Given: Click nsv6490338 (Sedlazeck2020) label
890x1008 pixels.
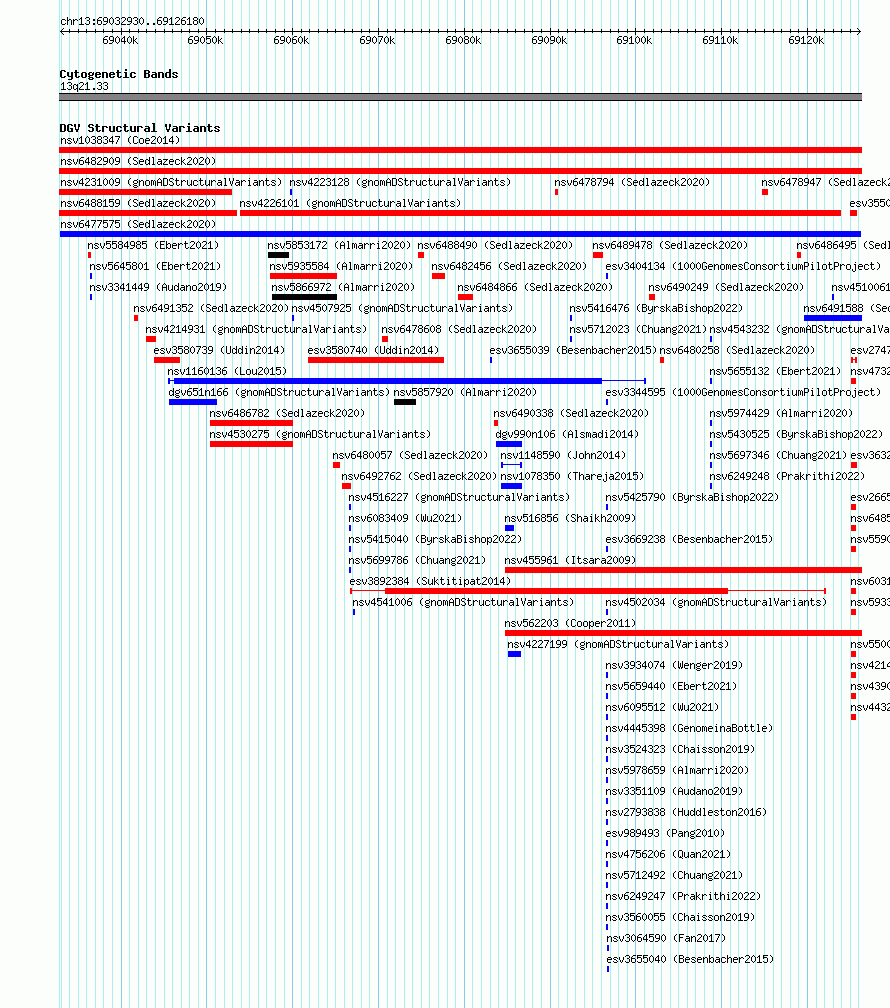Looking at the screenshot, I should (x=571, y=413).
